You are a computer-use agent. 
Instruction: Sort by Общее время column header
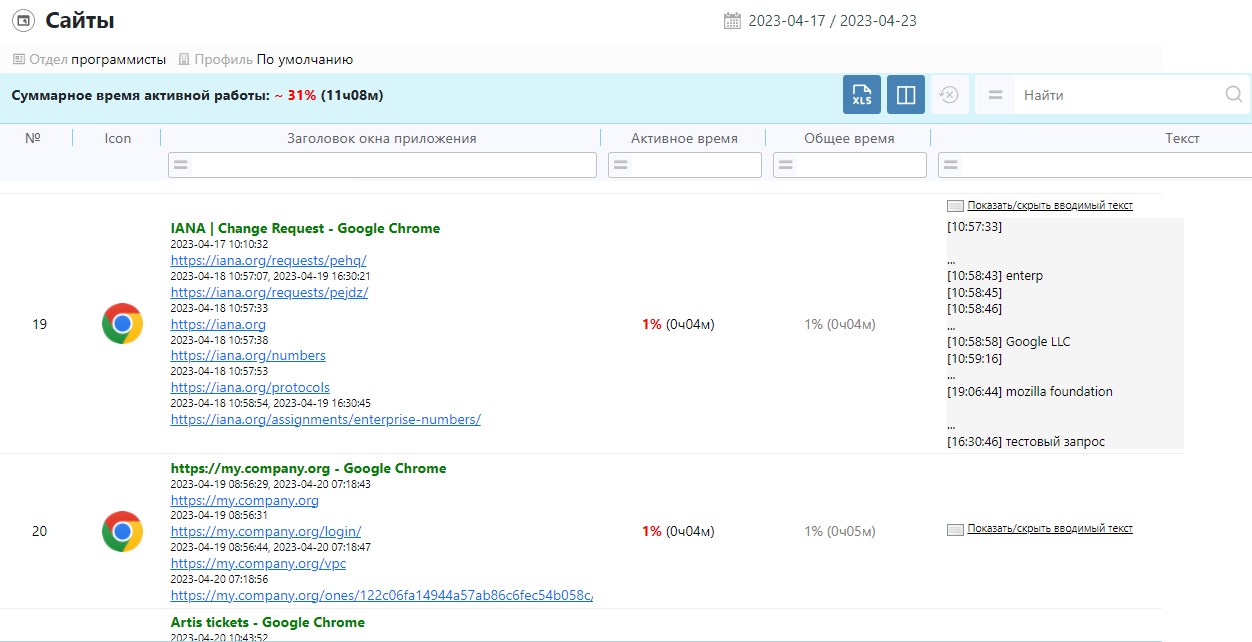tap(849, 138)
